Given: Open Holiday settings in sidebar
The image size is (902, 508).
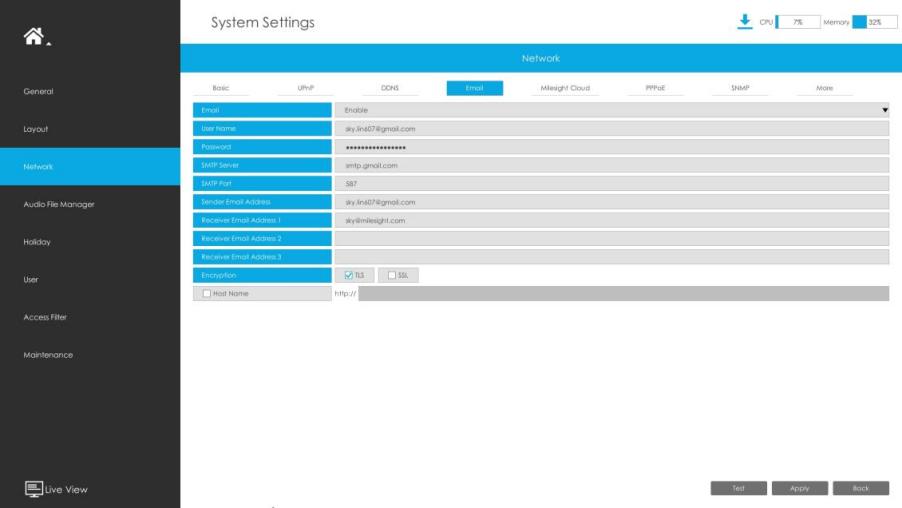Looking at the screenshot, I should [90, 242].
